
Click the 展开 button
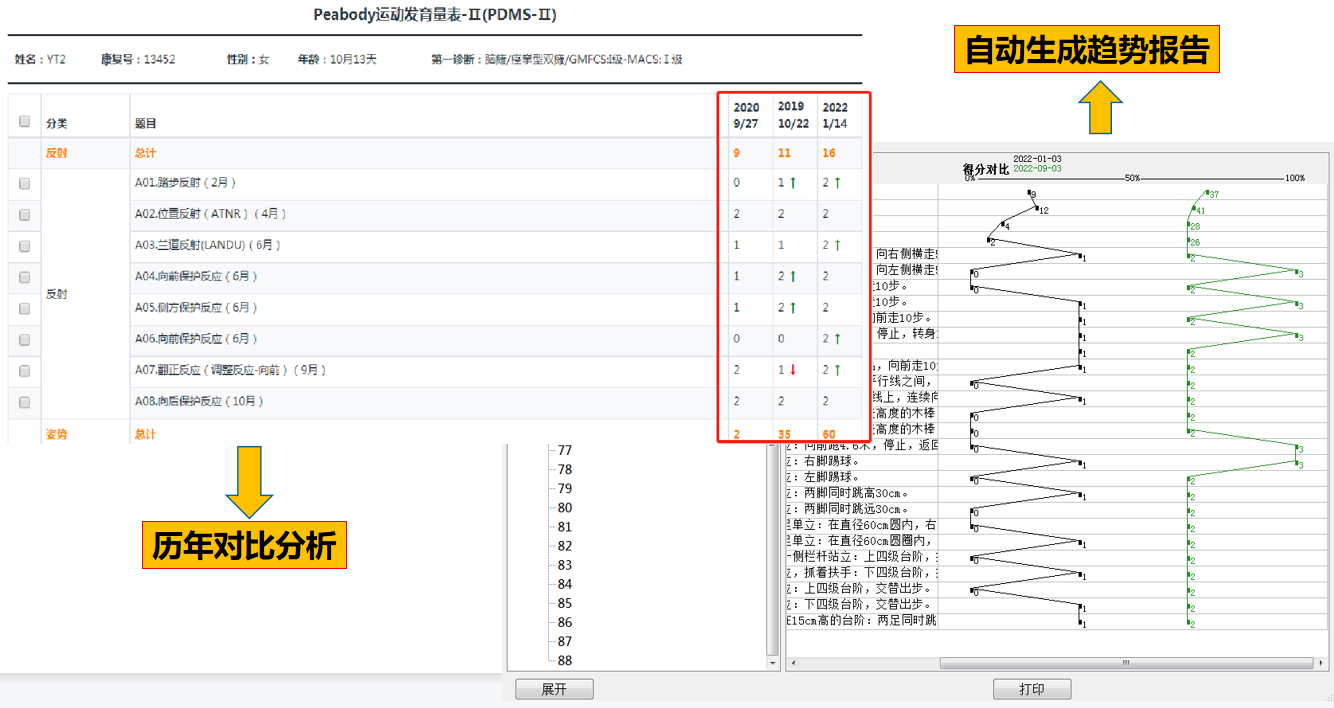(x=554, y=689)
